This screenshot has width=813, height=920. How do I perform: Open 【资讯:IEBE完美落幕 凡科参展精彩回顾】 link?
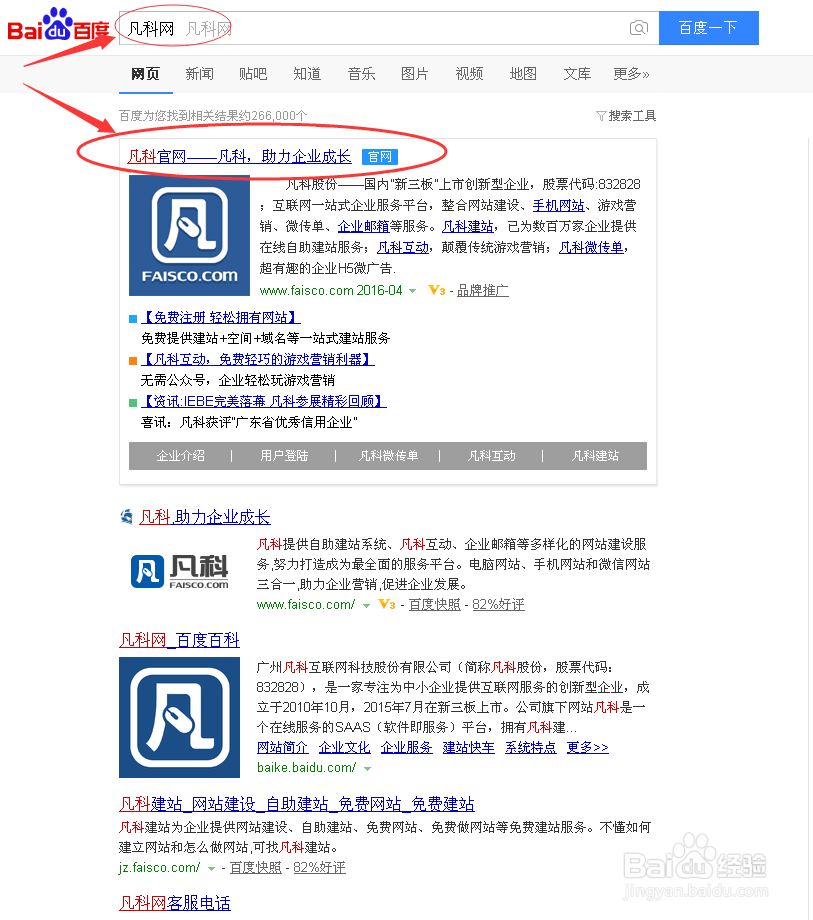pyautogui.click(x=263, y=401)
